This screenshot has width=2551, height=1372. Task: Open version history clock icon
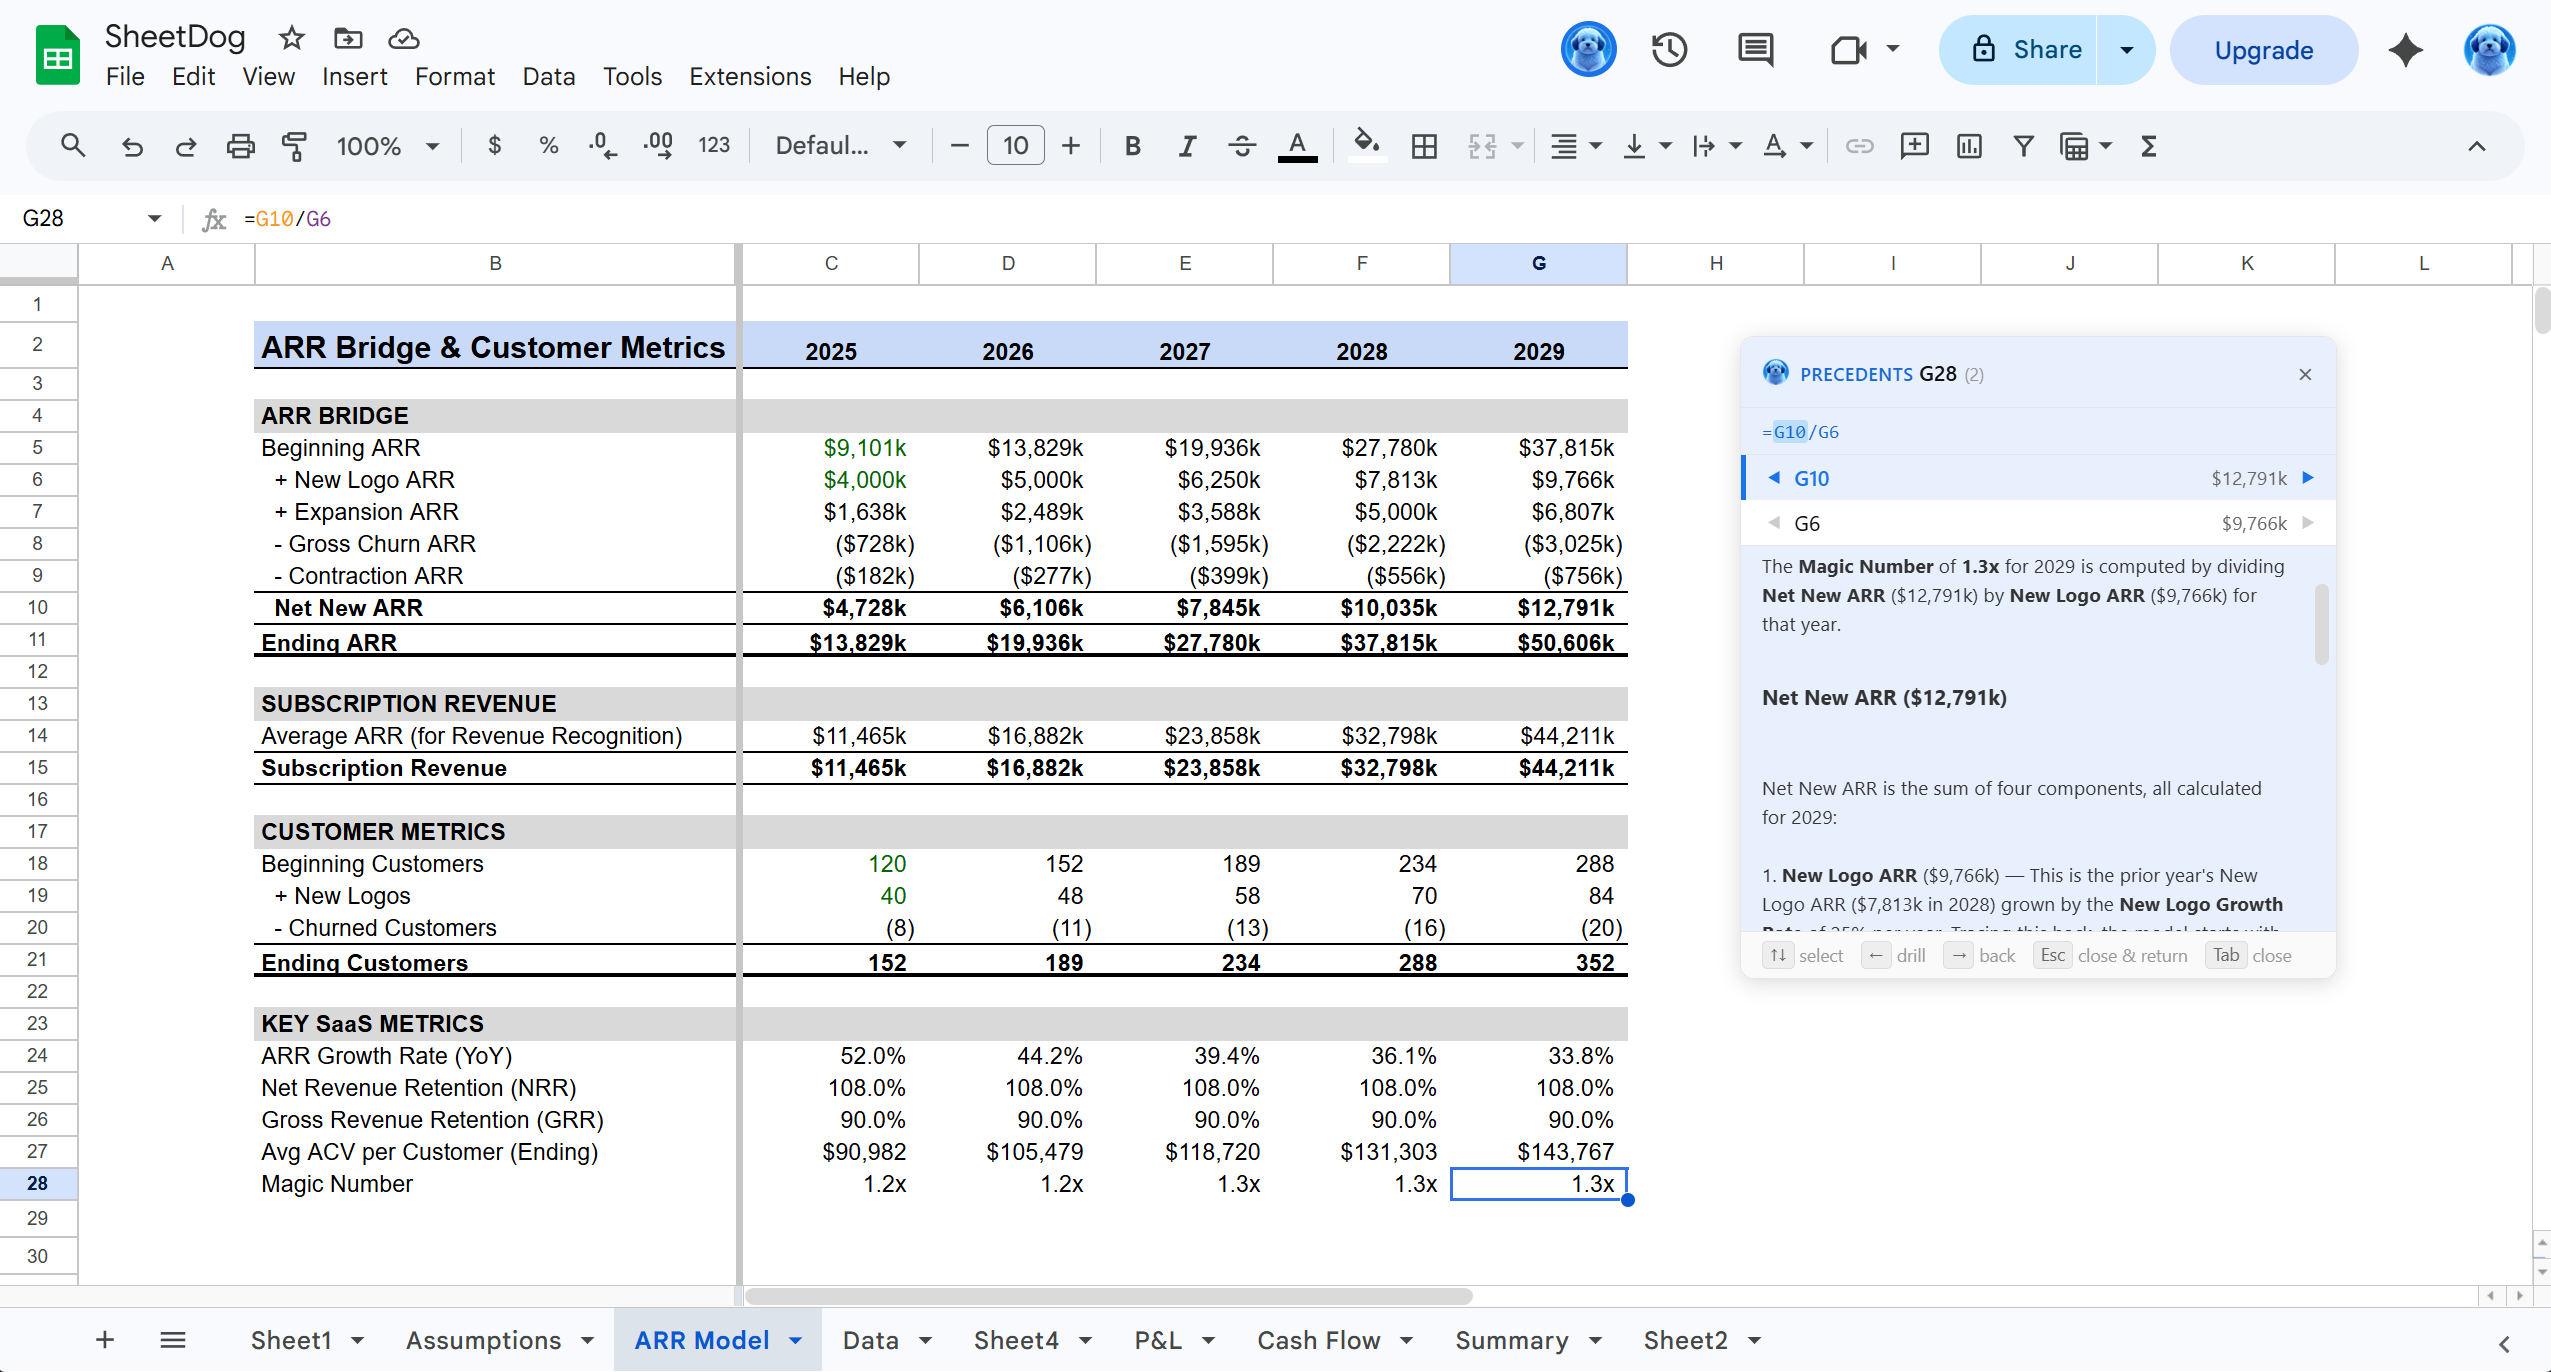(x=1669, y=50)
